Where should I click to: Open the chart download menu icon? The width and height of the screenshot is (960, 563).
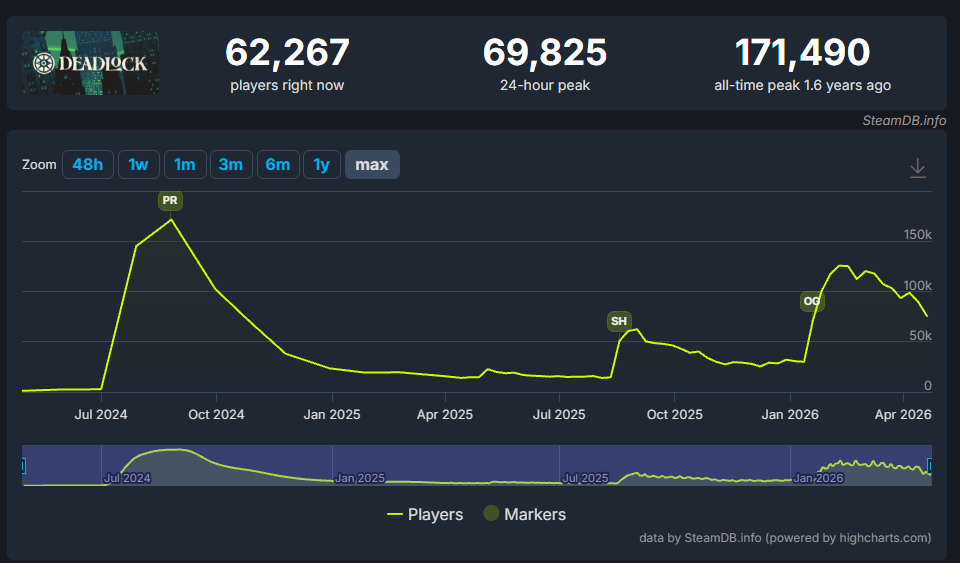click(917, 168)
